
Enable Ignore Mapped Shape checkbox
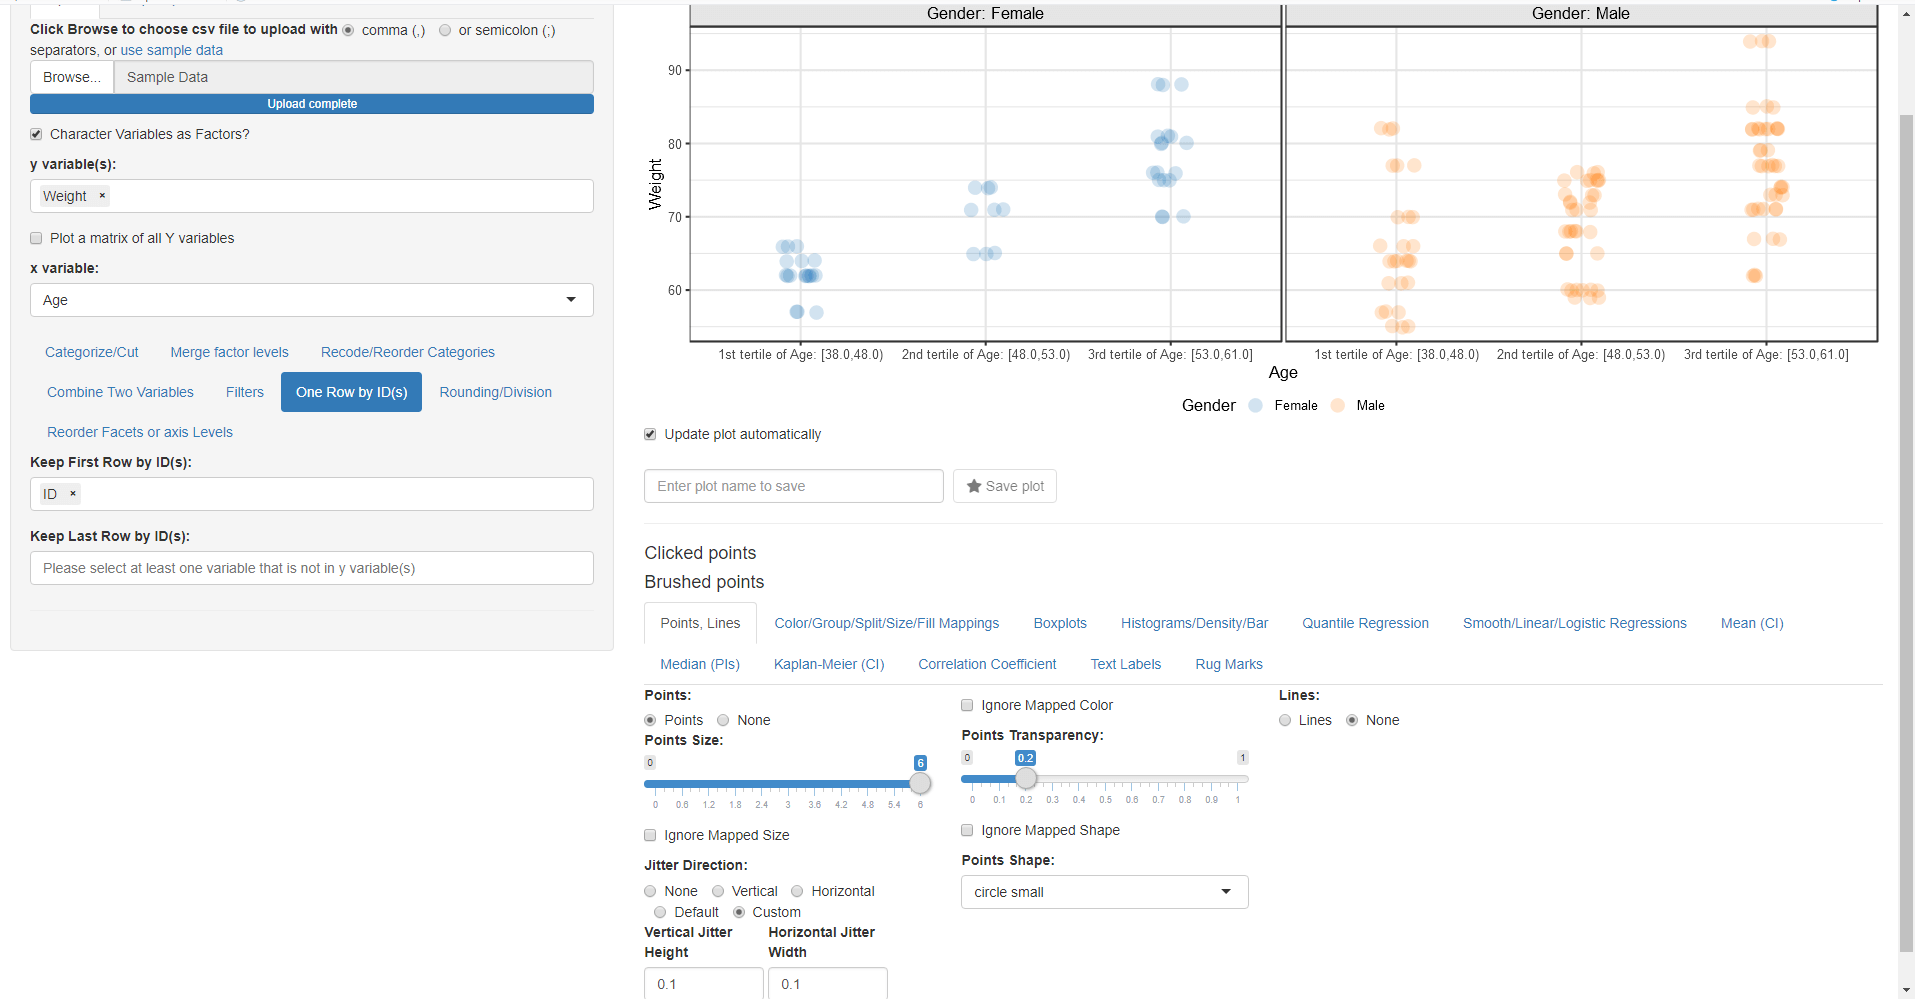[967, 830]
